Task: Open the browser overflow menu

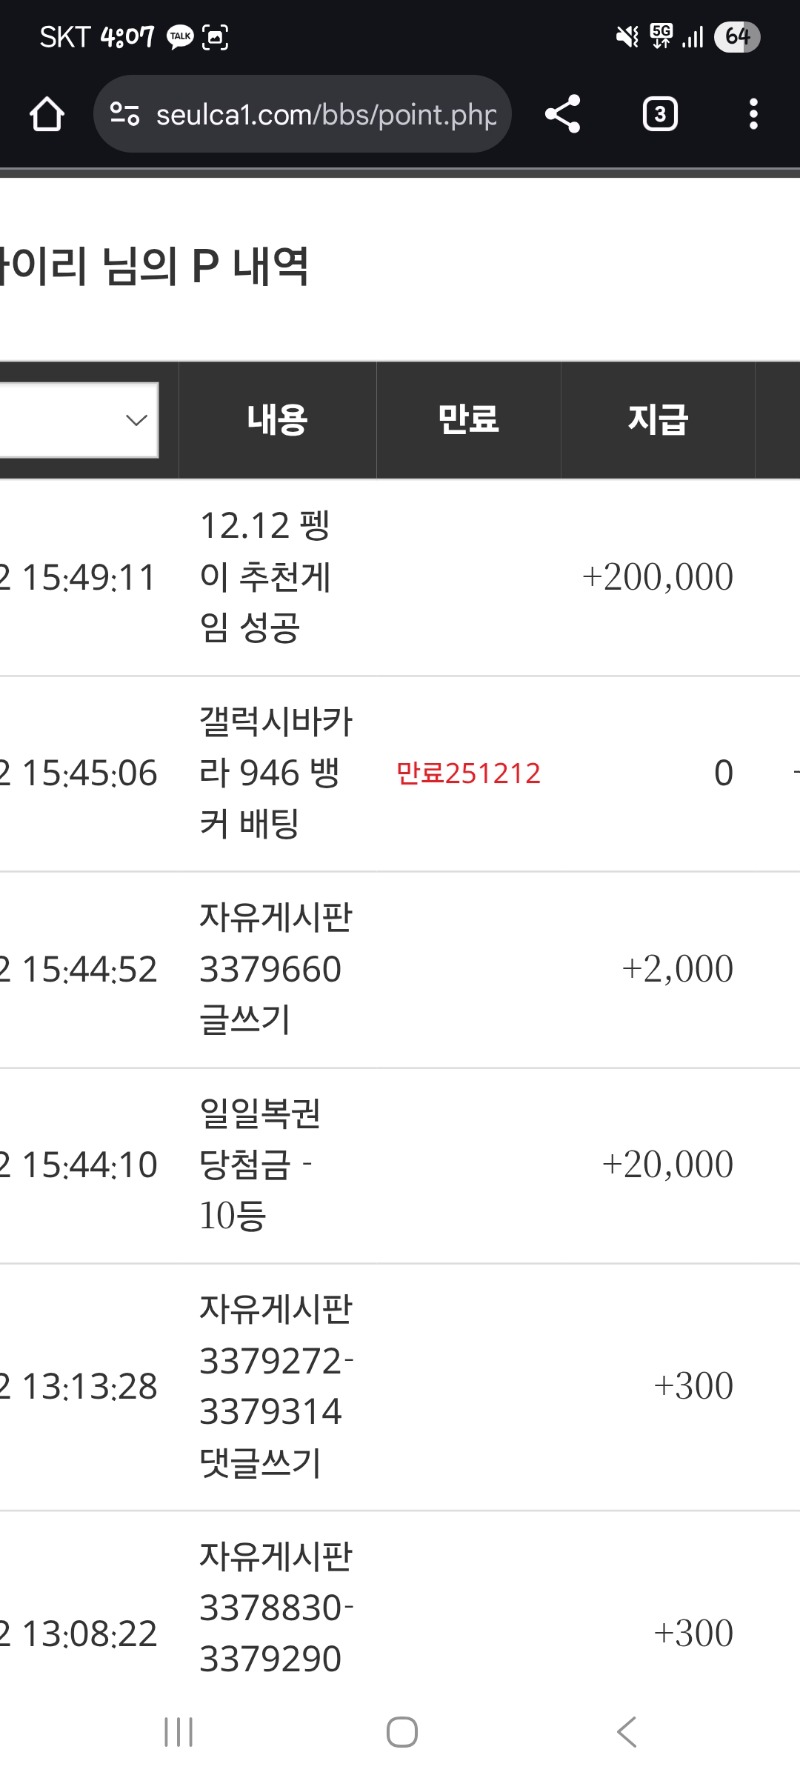Action: click(x=753, y=114)
